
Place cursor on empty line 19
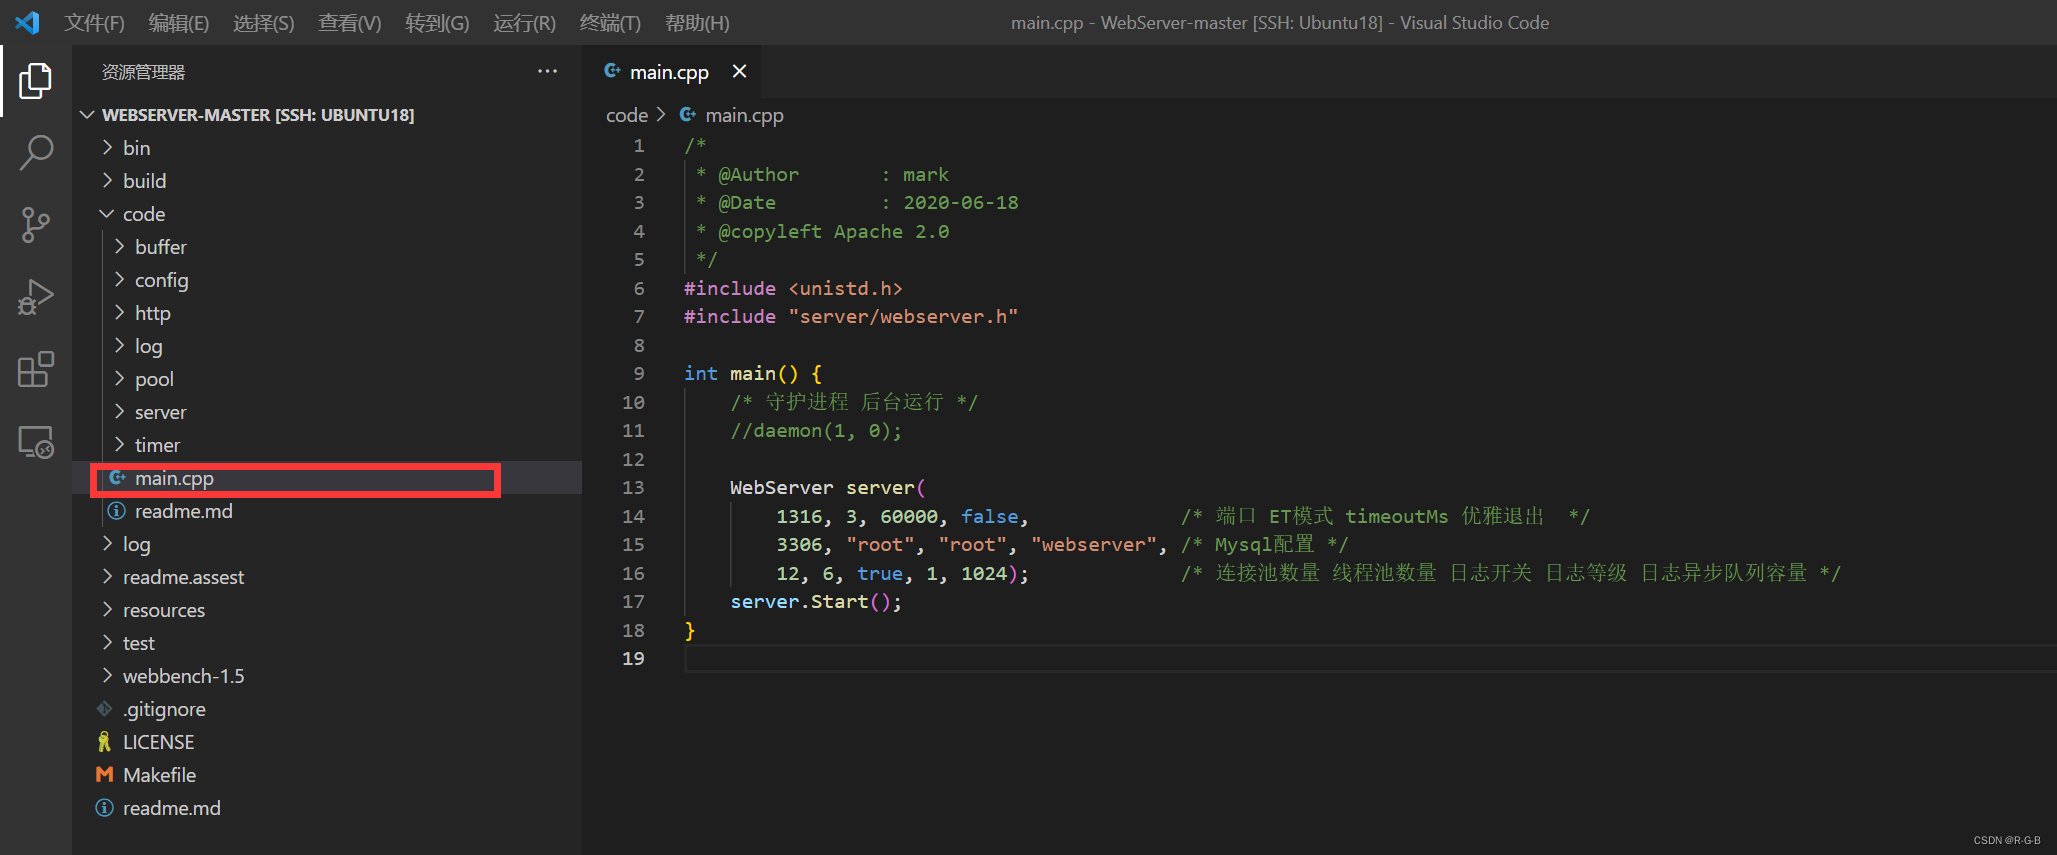click(x=1370, y=658)
